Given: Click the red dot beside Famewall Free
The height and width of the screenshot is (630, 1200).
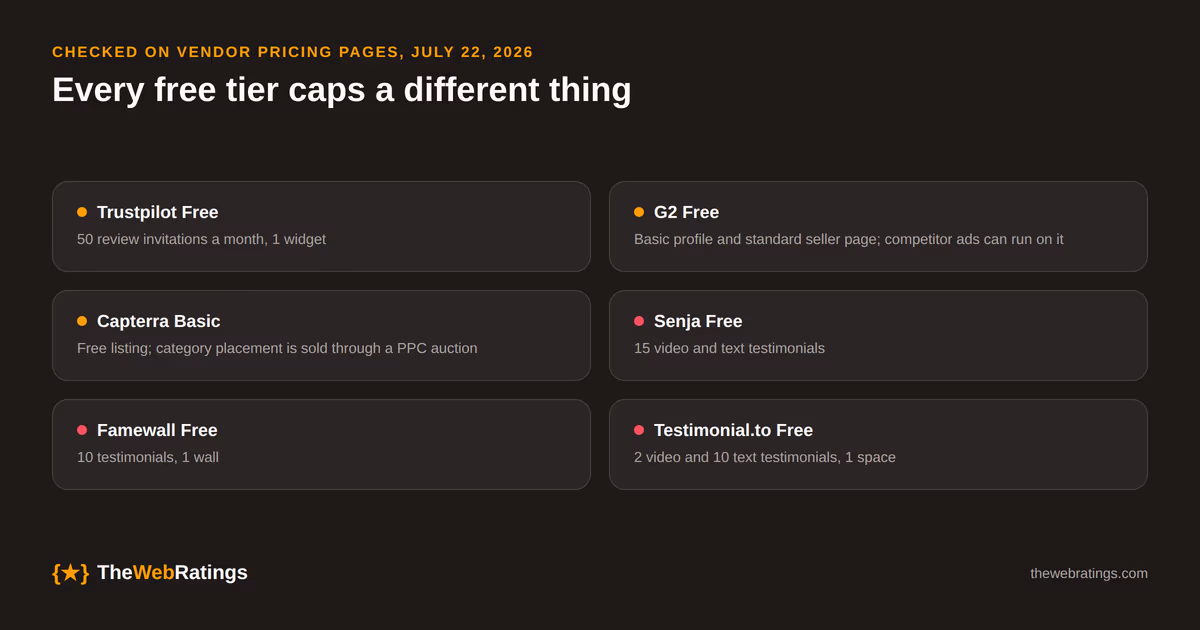Looking at the screenshot, I should click(x=82, y=430).
